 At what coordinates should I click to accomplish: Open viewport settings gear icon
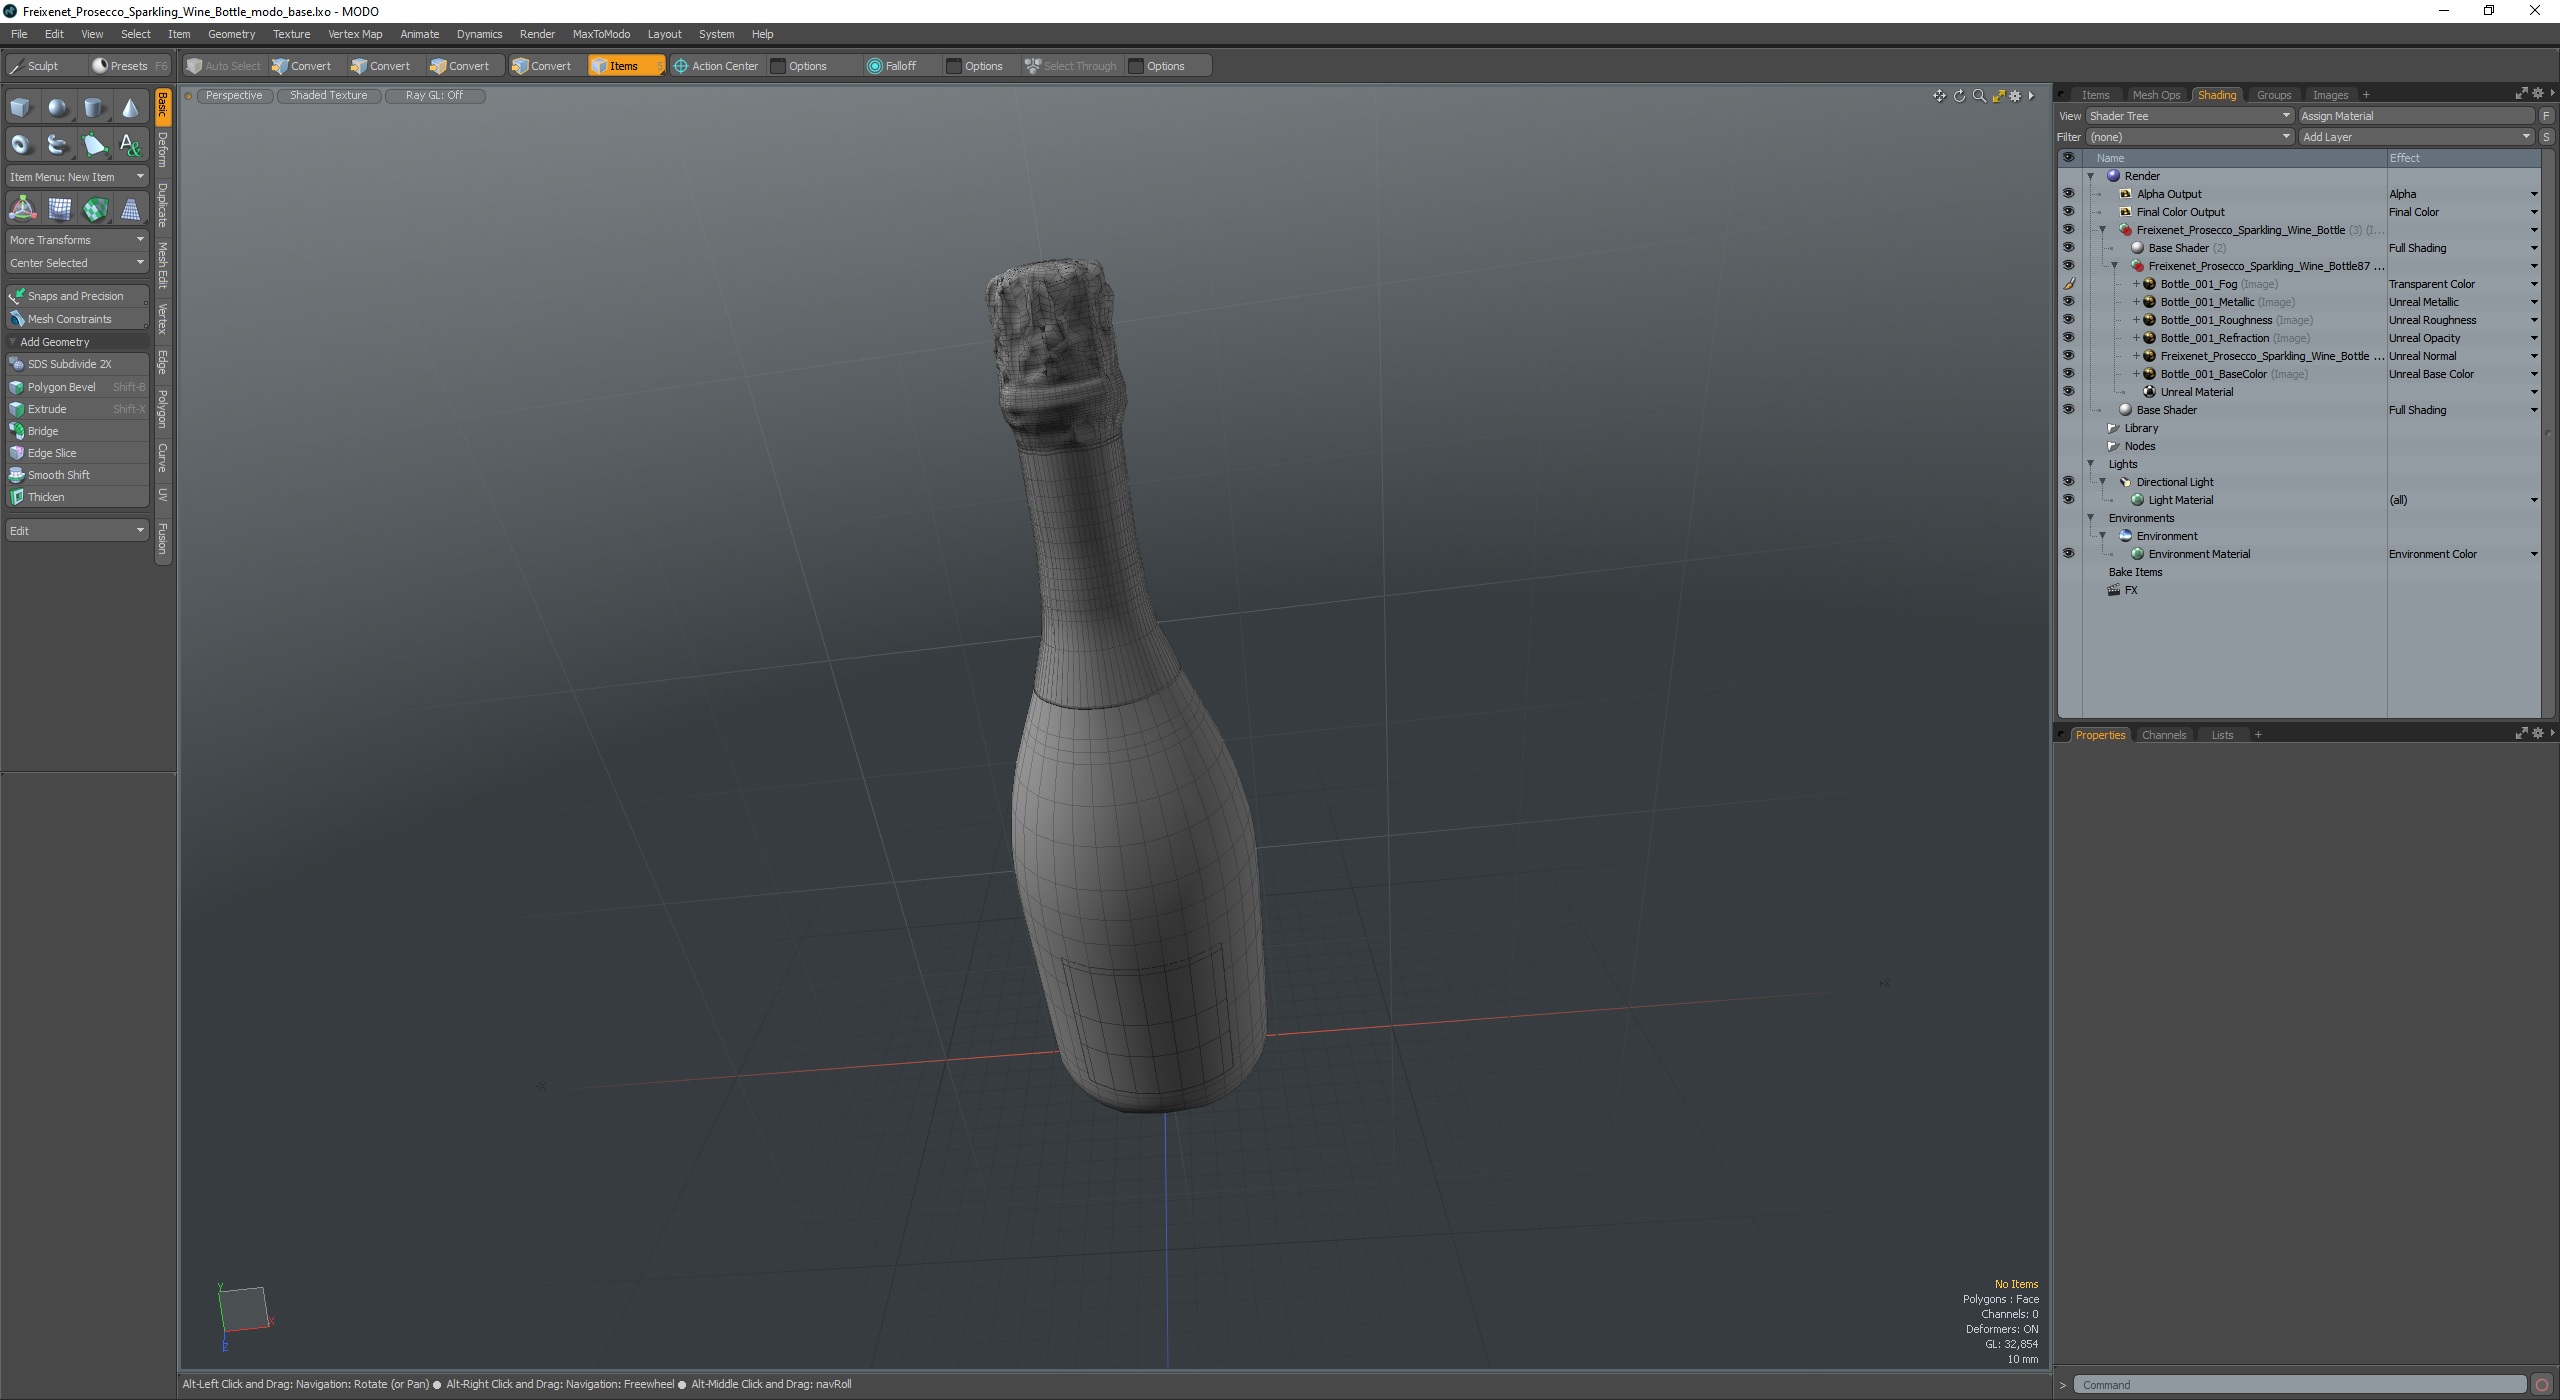(2015, 96)
